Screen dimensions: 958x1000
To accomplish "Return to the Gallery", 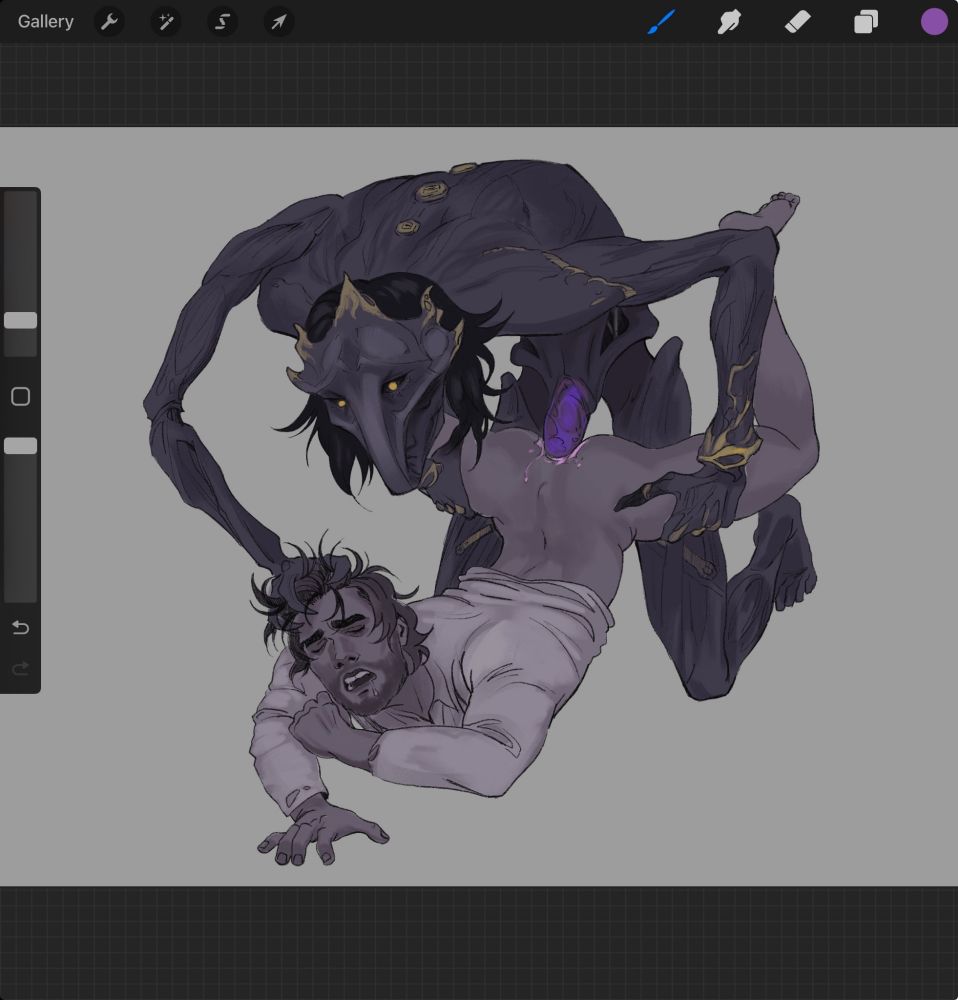I will [x=45, y=22].
